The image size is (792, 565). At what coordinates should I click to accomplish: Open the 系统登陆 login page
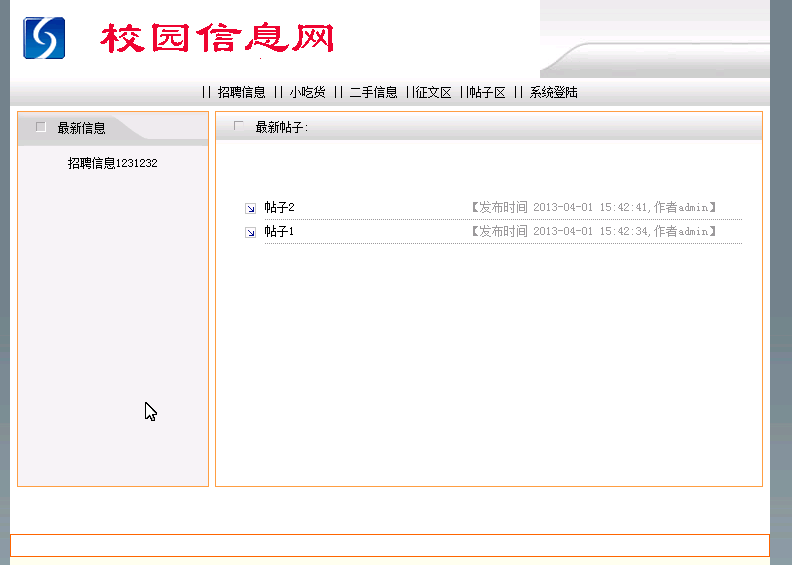pos(553,92)
